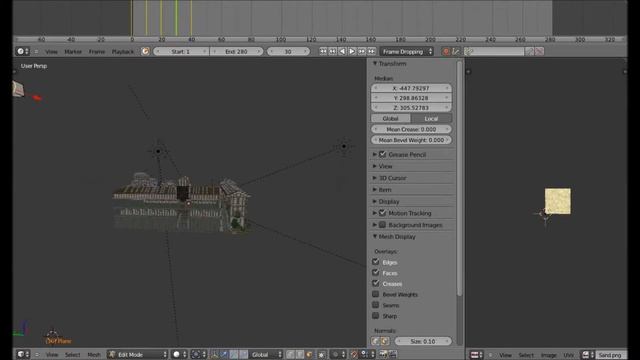Screen dimensions: 640x360
Task: Click the End: 280 frame field
Action: click(x=236, y=51)
